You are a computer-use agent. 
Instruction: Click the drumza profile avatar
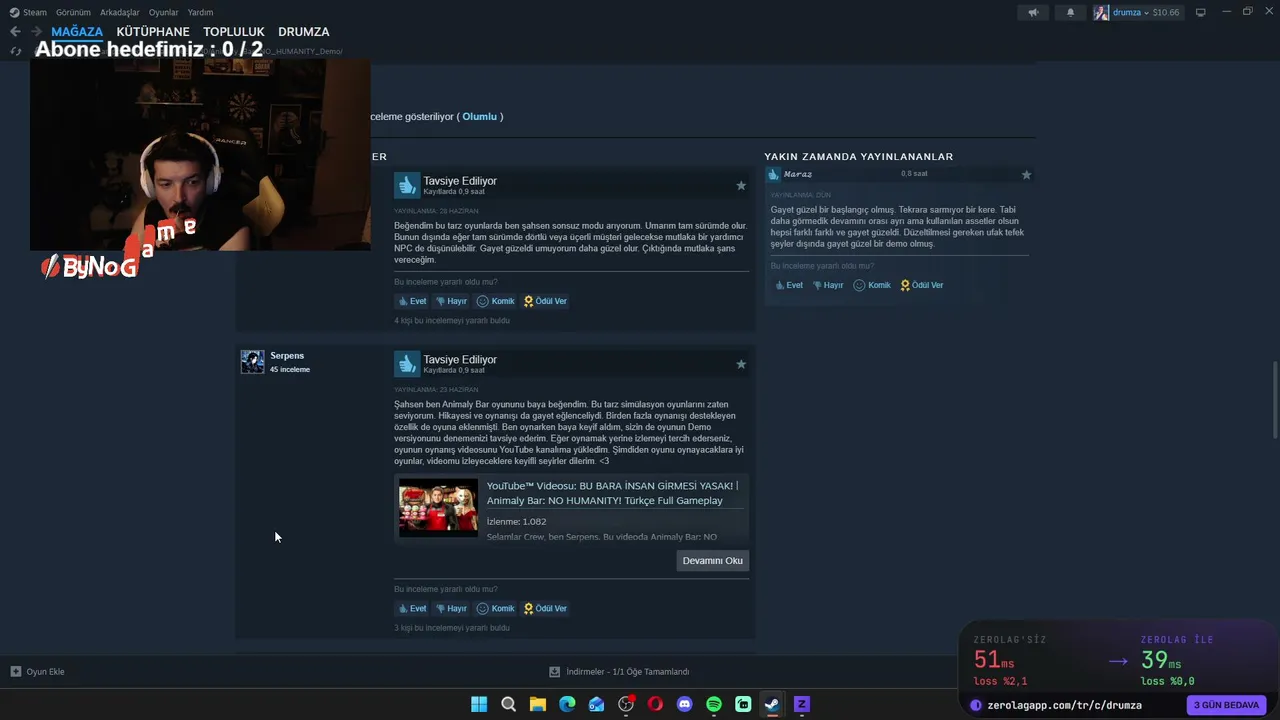(x=1101, y=12)
